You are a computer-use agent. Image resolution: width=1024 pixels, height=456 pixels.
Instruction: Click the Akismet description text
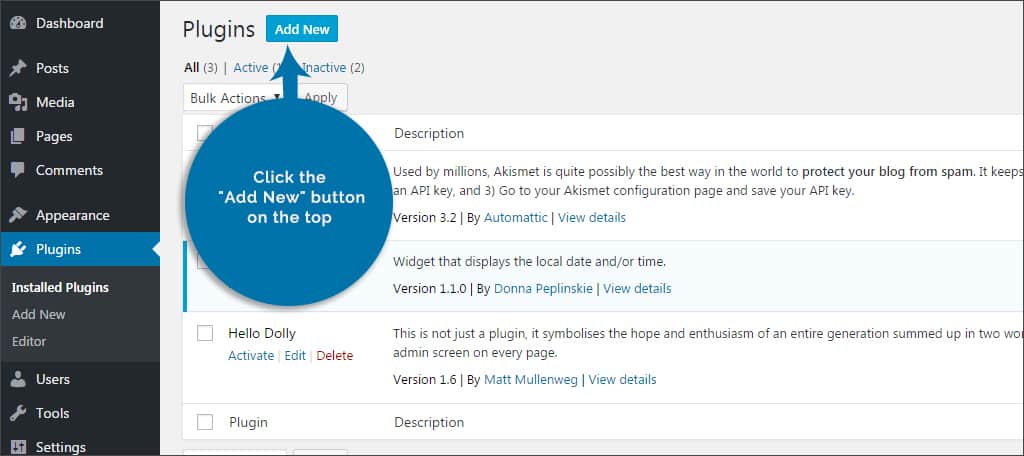point(708,182)
